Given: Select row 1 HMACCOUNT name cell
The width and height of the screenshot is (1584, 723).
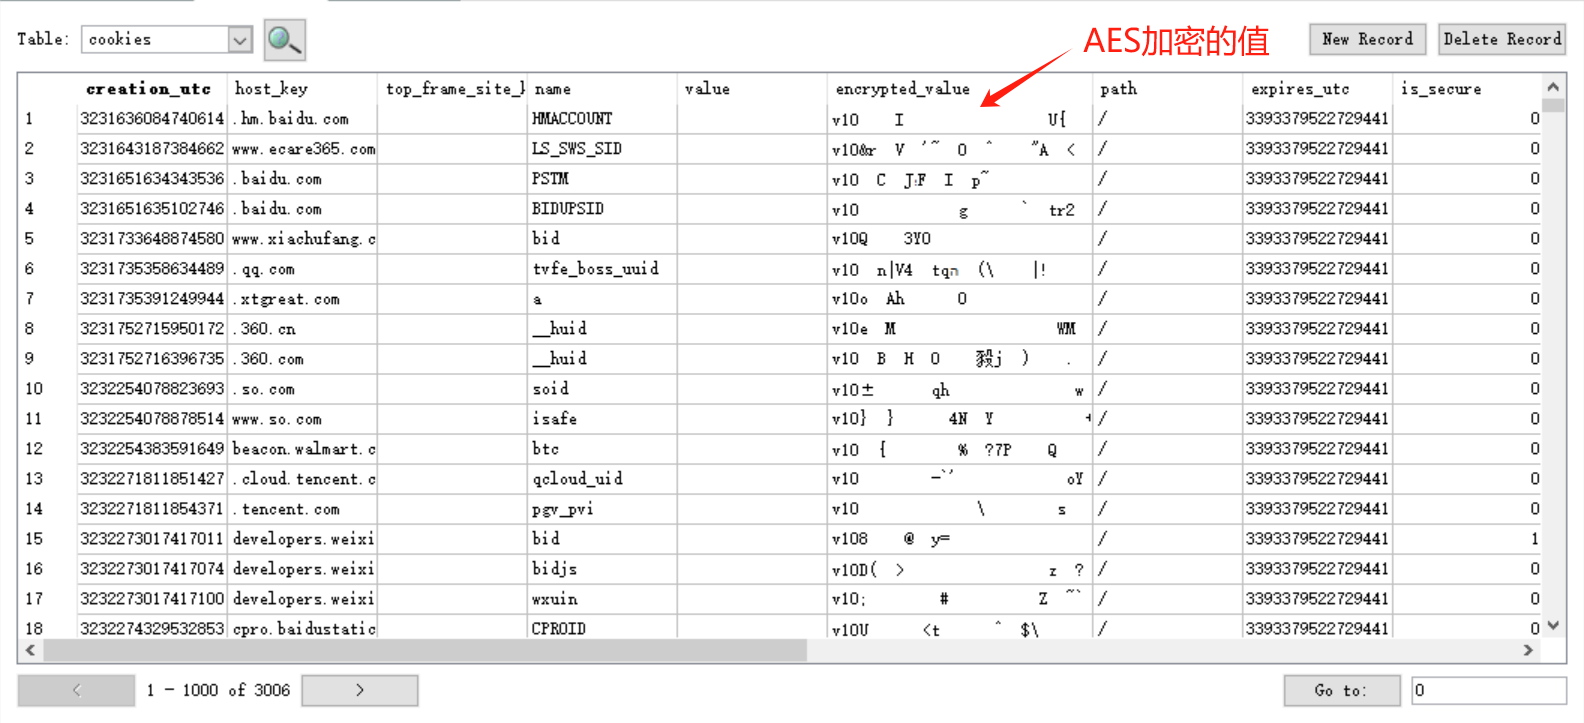Looking at the screenshot, I should pyautogui.click(x=602, y=119).
